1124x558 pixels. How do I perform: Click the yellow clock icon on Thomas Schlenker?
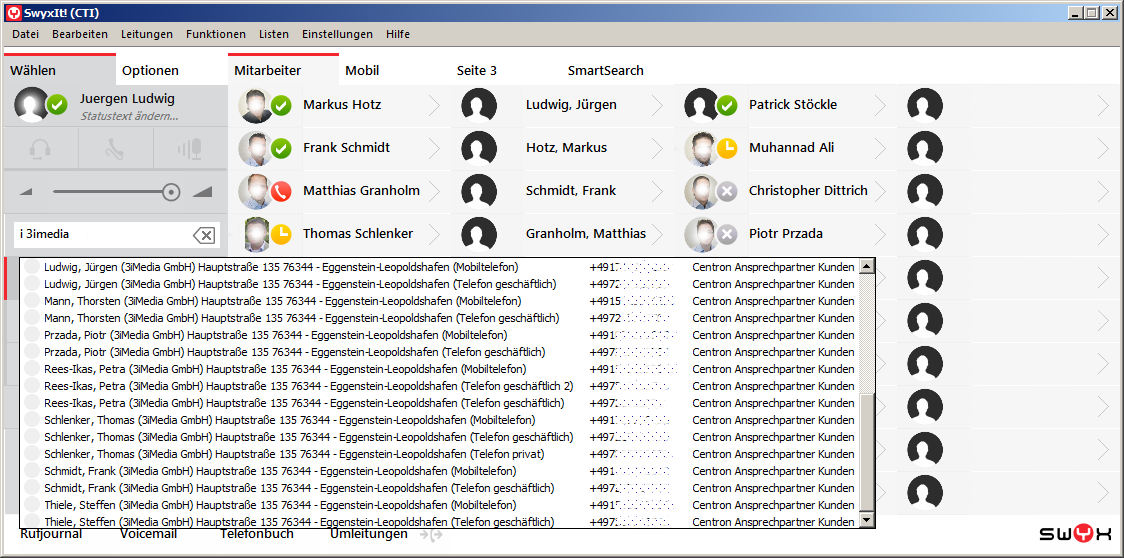(281, 234)
